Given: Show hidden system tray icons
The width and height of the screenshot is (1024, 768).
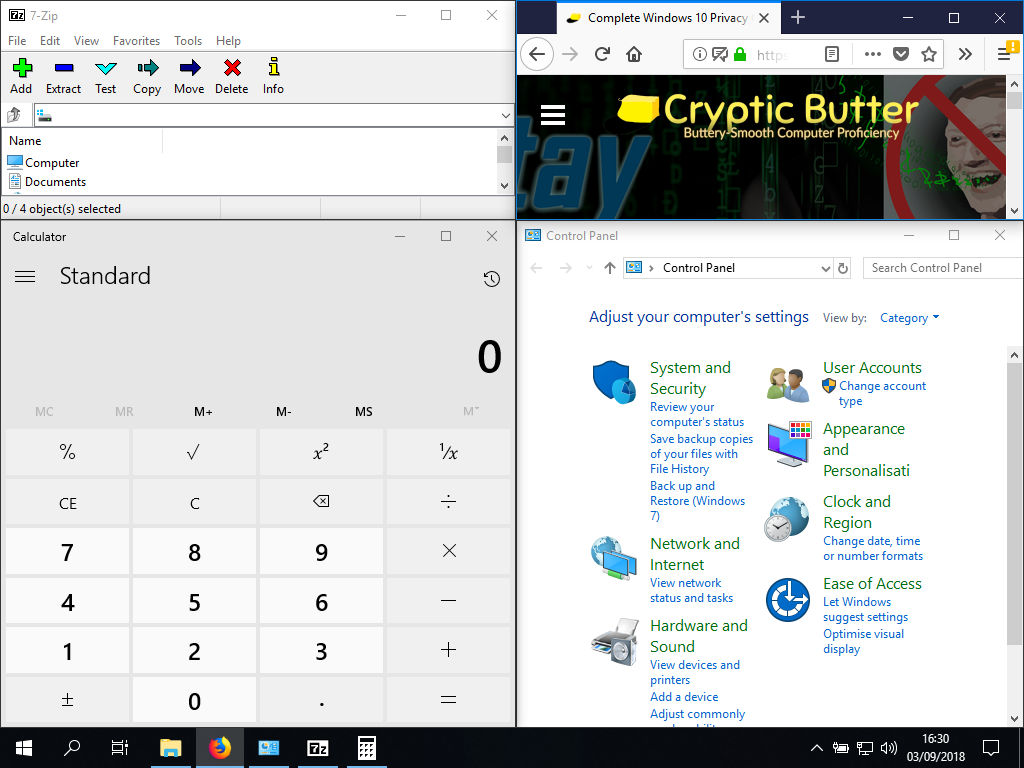Looking at the screenshot, I should [816, 748].
